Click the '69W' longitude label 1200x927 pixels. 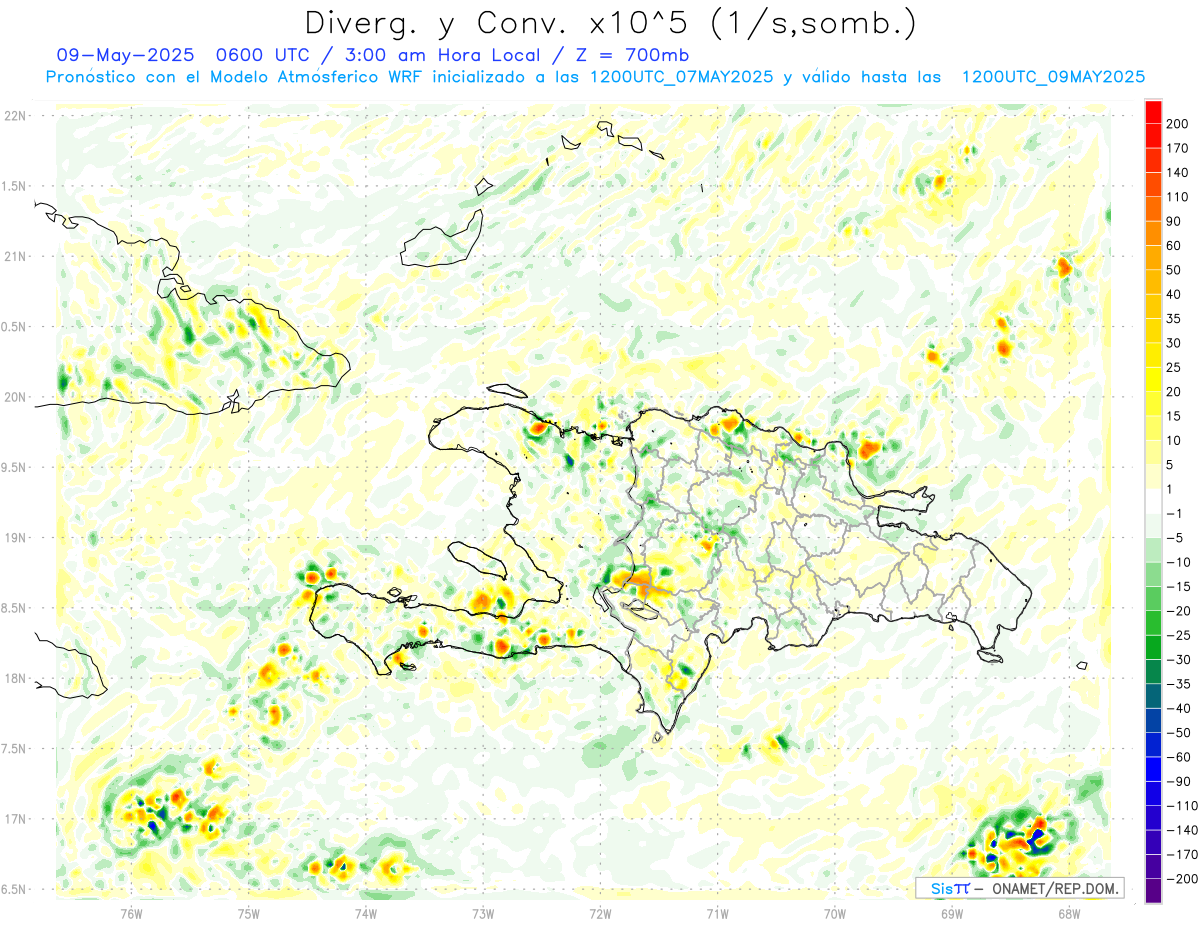pyautogui.click(x=952, y=913)
